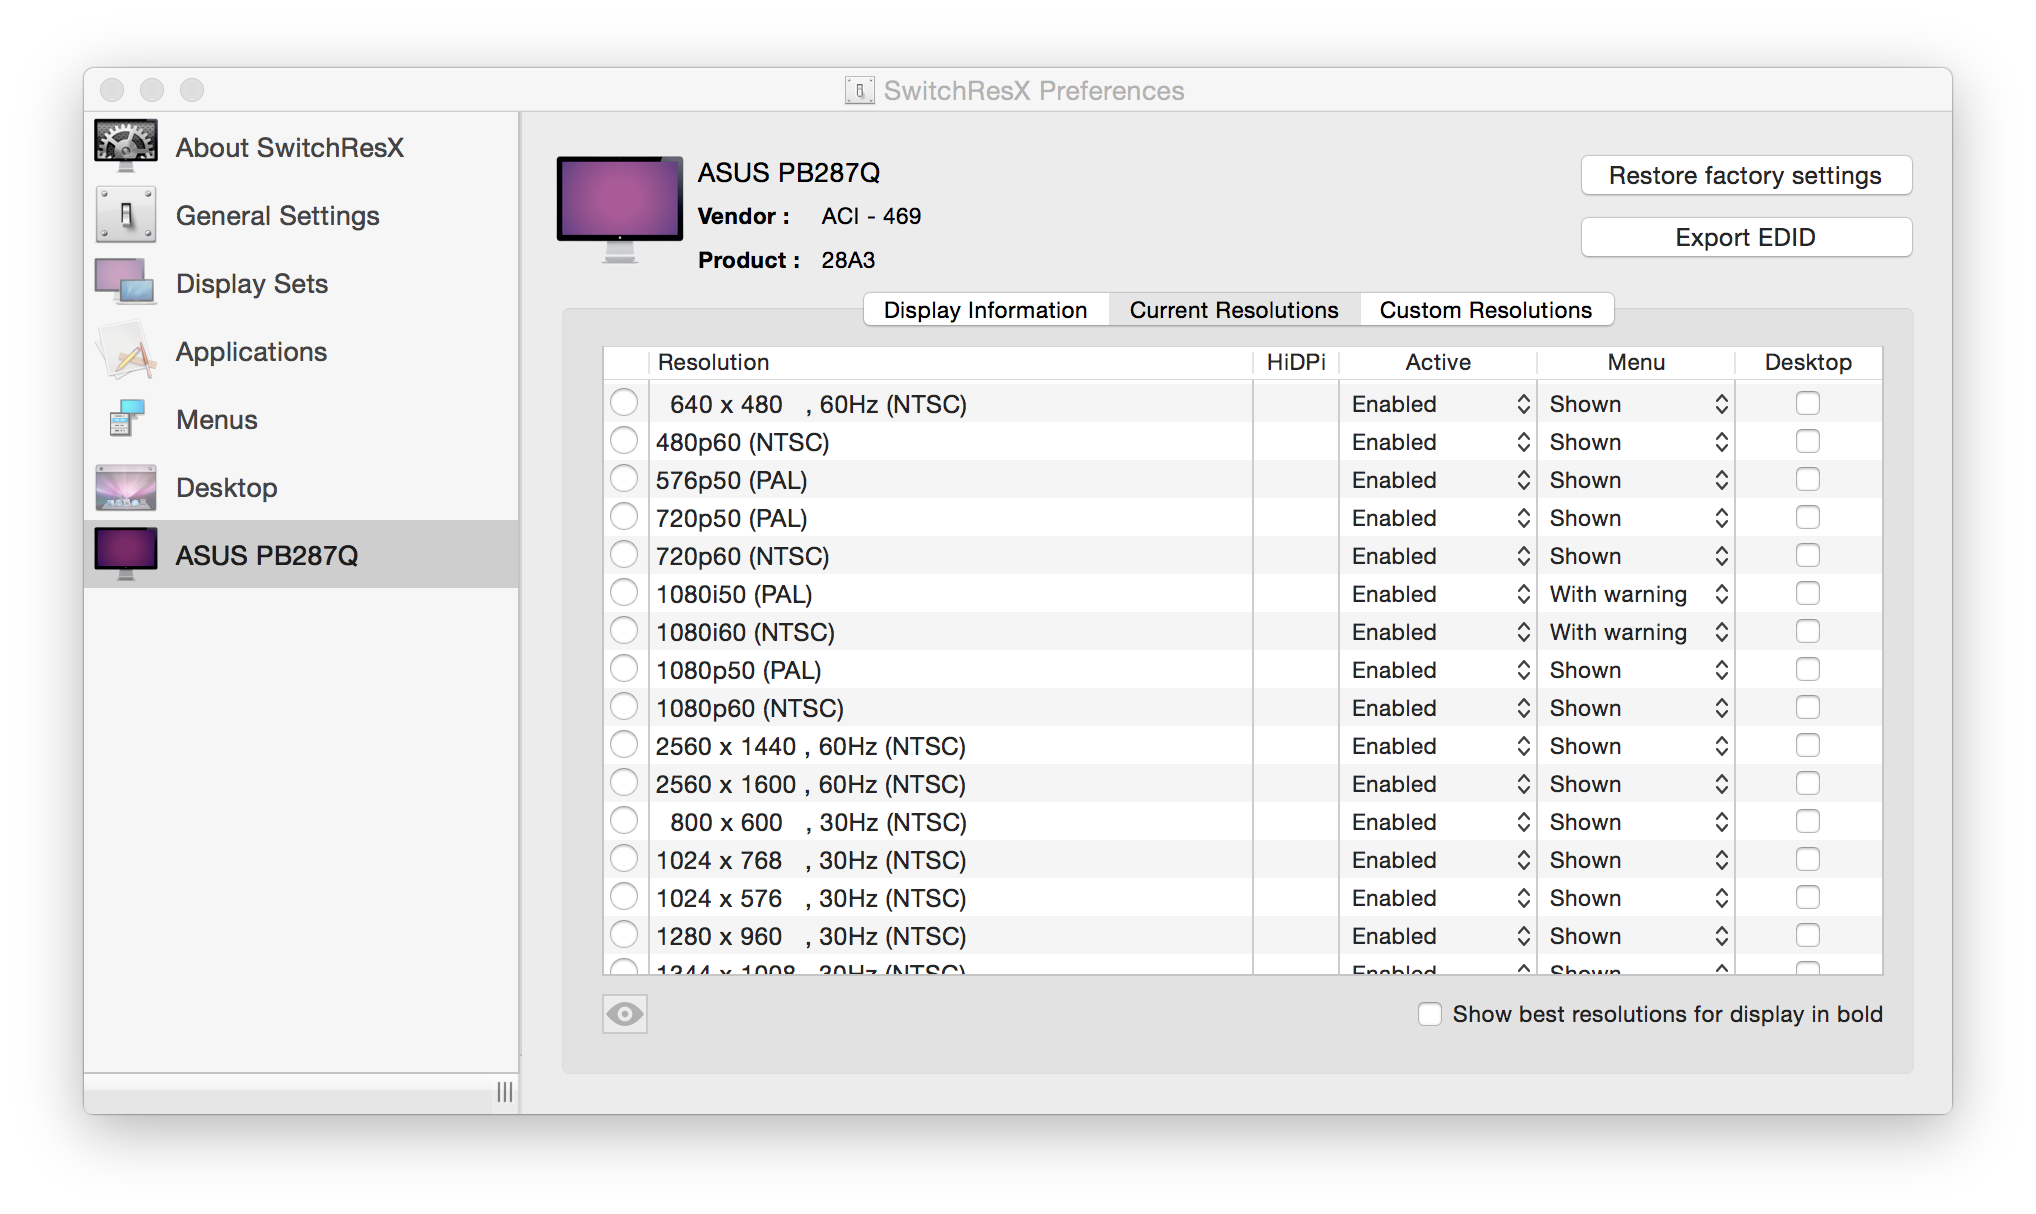This screenshot has height=1214, width=2036.
Task: Click the Applications sidebar icon
Action: [126, 350]
